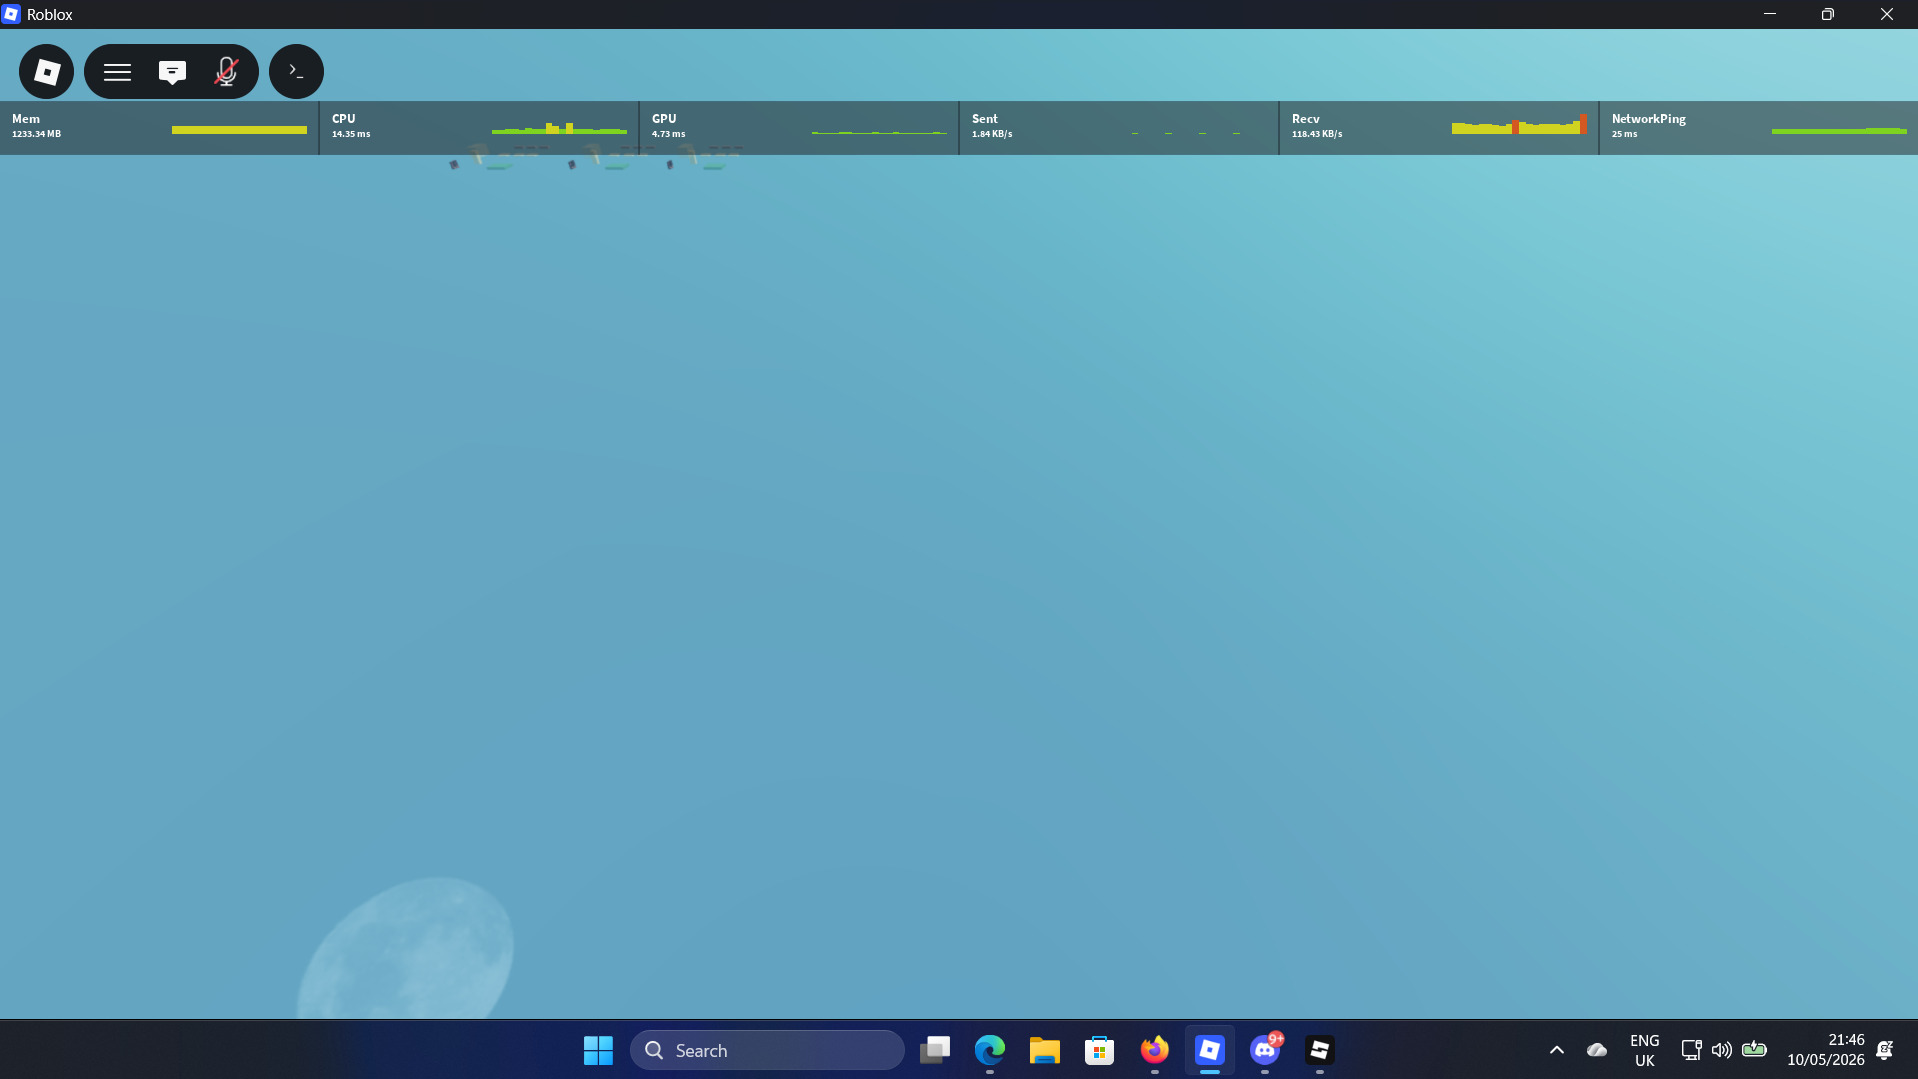Viewport: 1918px width, 1079px height.
Task: Click the CPU usage graph
Action: [559, 128]
